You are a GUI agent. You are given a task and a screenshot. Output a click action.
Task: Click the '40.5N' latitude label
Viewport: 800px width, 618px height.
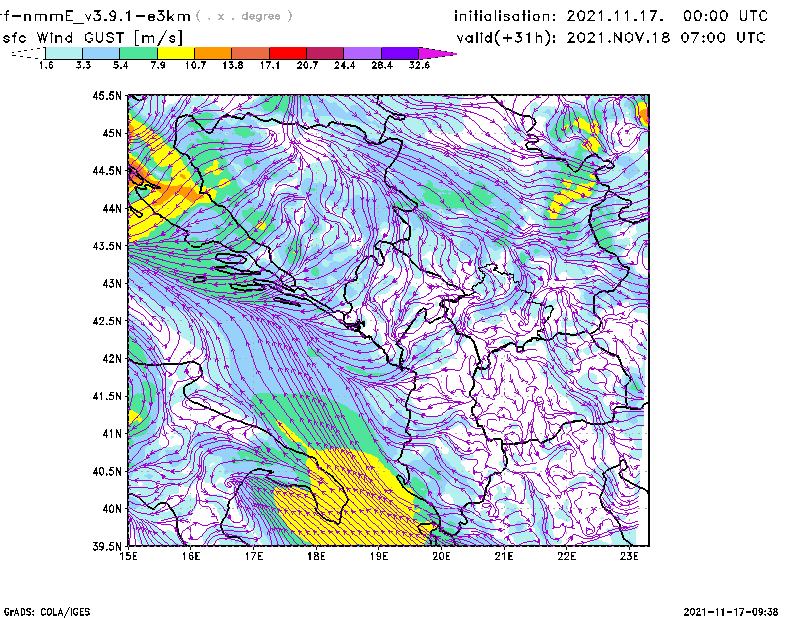(x=107, y=472)
